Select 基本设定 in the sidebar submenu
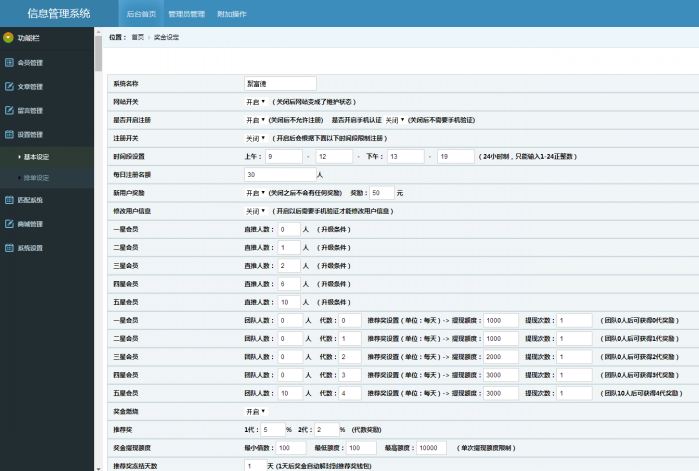Viewport: 699px width, 471px height. 36,157
